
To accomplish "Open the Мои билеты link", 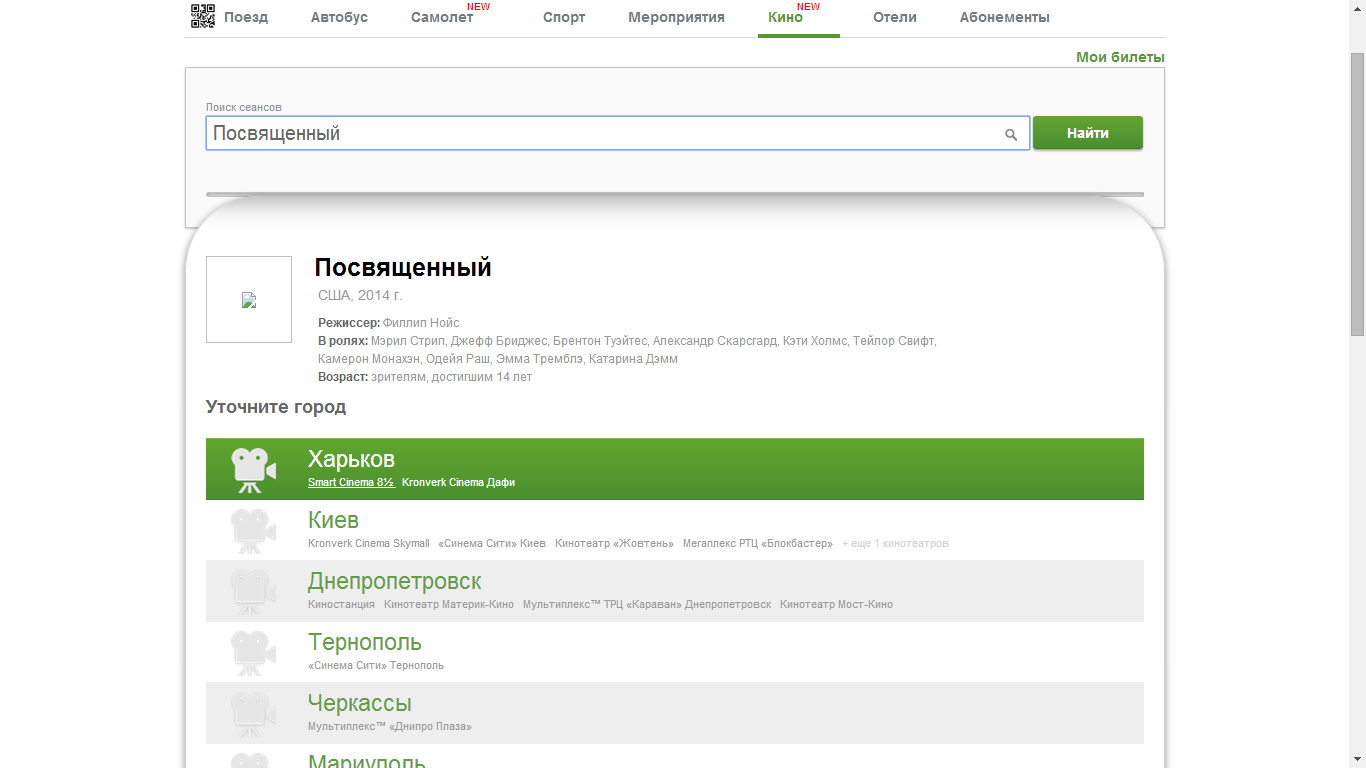I will click(1120, 57).
